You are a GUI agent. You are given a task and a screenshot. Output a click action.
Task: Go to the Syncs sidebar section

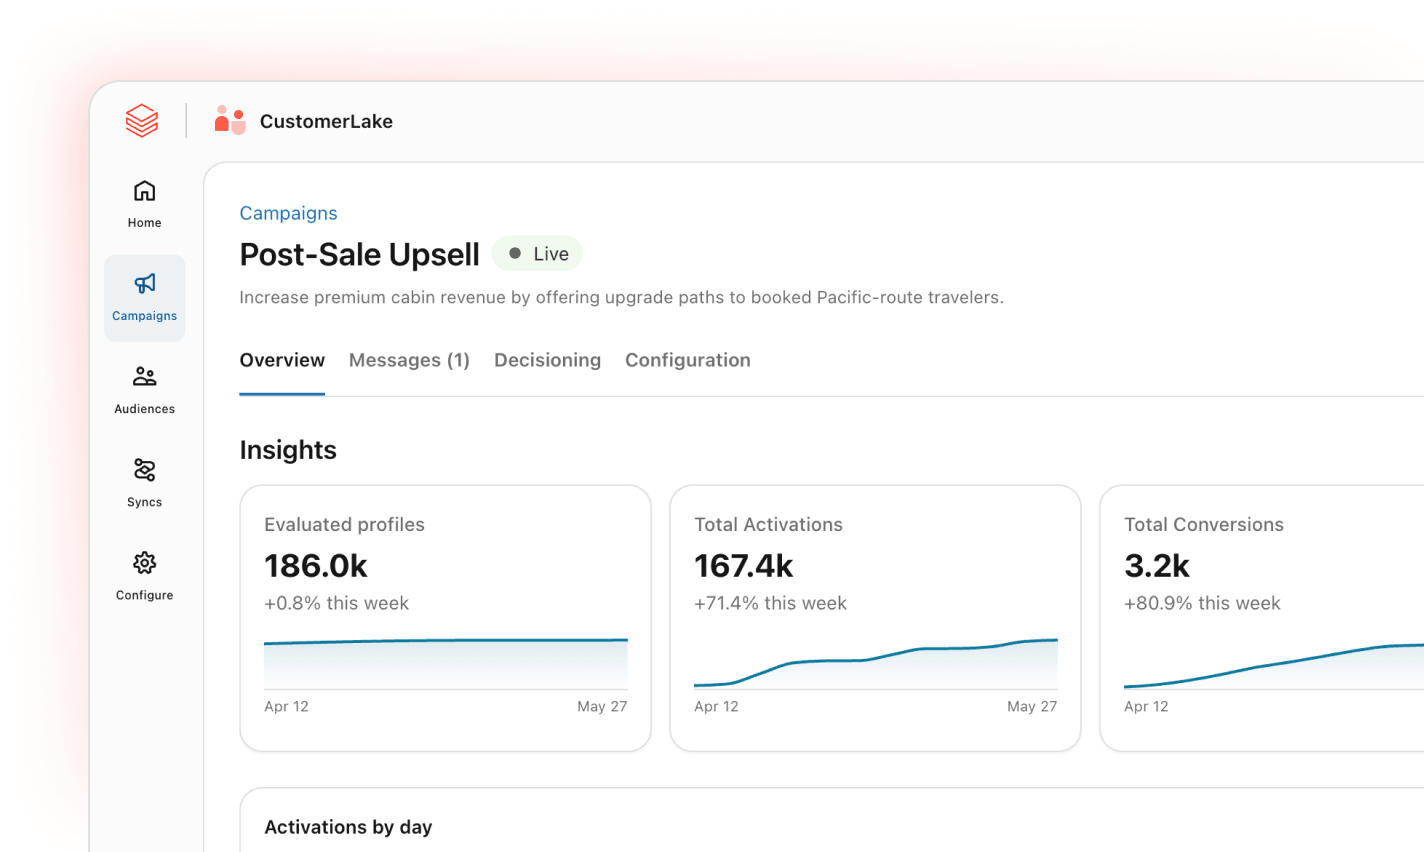click(144, 483)
